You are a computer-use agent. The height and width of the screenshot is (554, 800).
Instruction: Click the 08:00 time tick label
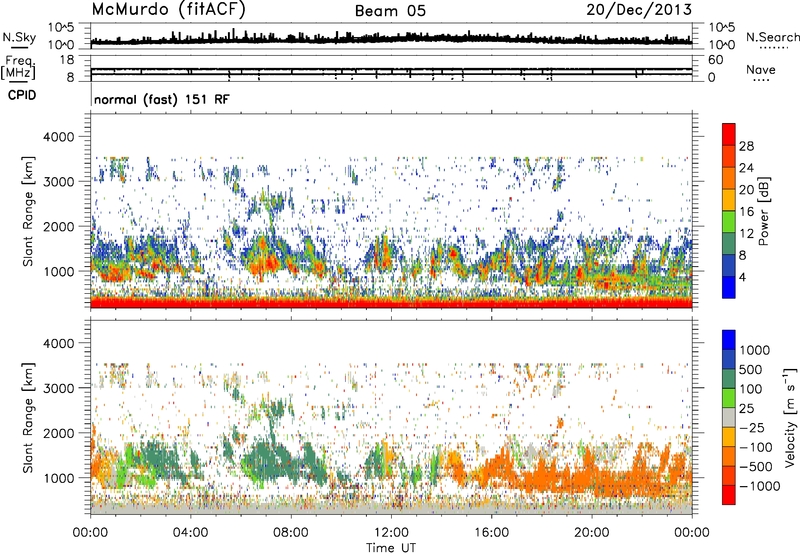291,533
